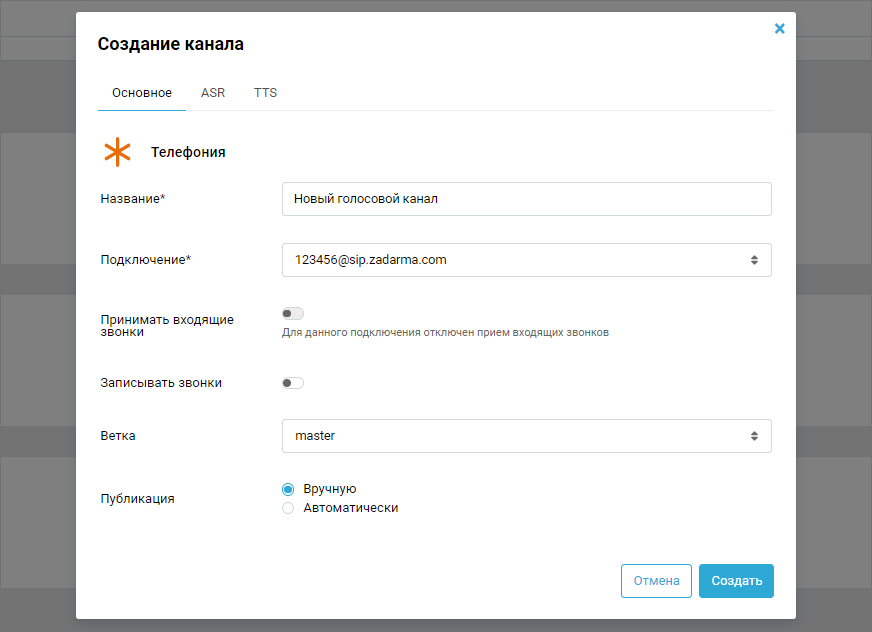Click the Публикация field label

pyautogui.click(x=138, y=499)
